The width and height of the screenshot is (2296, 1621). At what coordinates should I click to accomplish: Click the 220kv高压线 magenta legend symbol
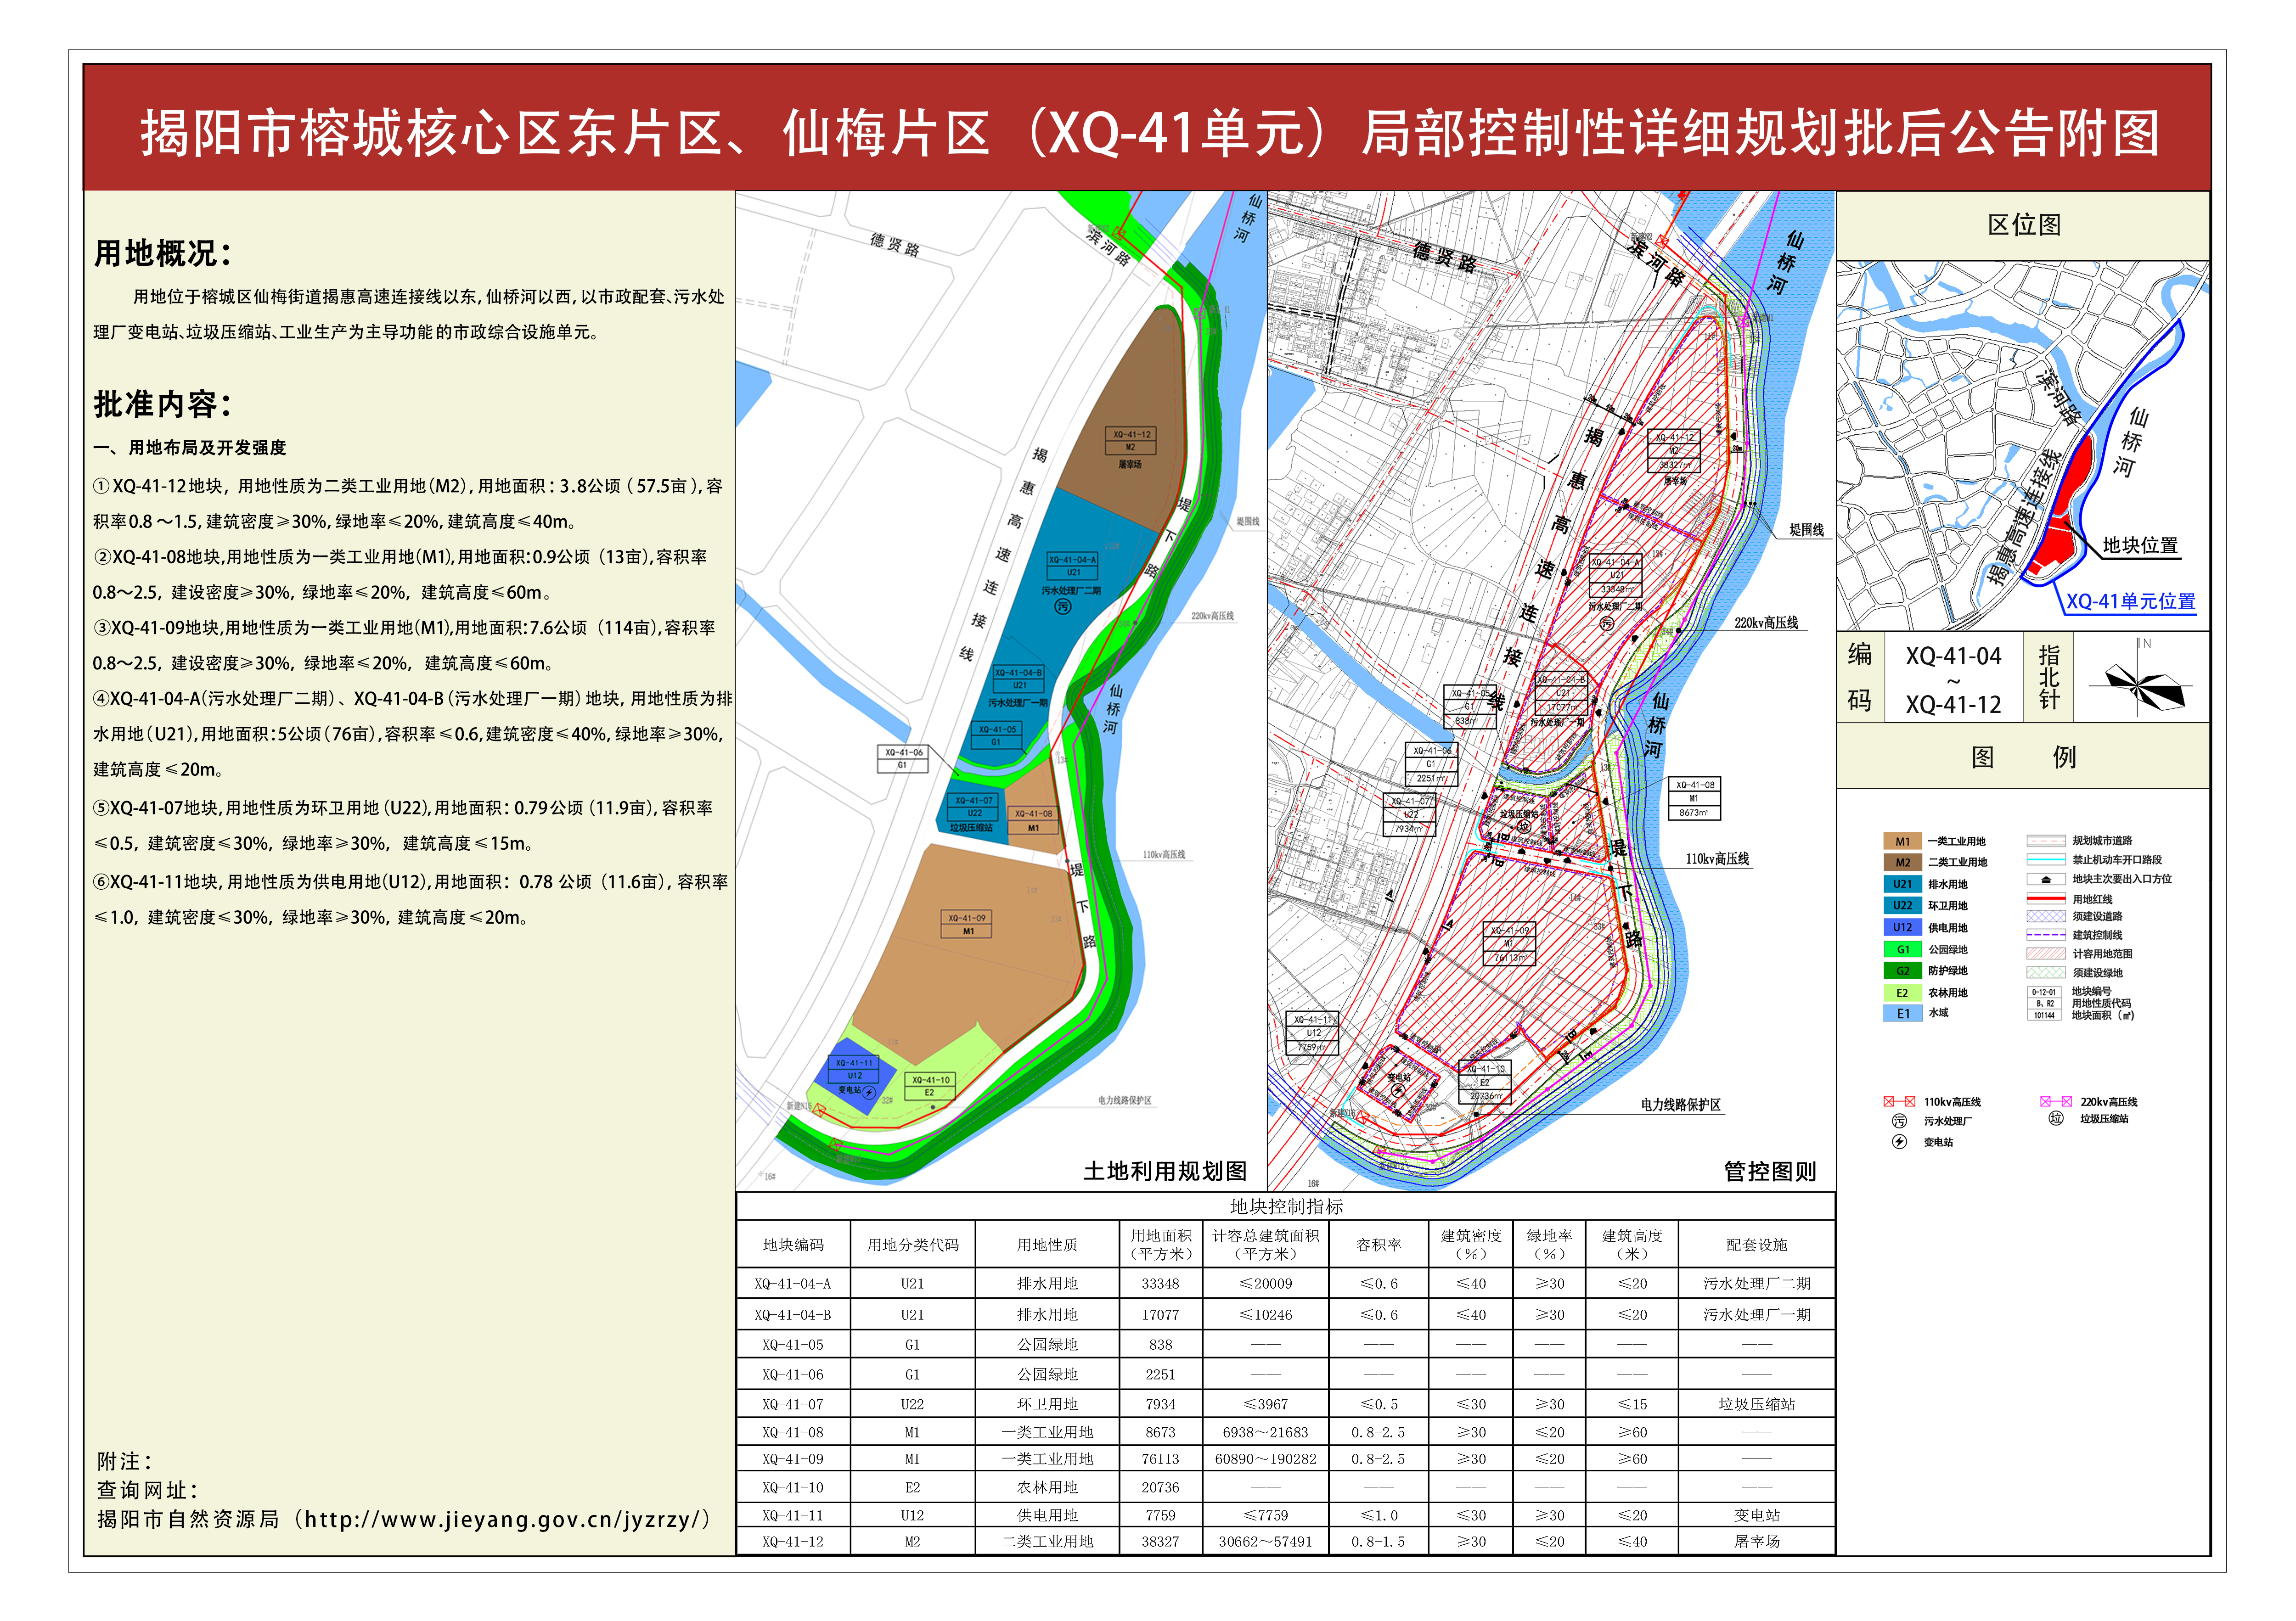click(2056, 1101)
